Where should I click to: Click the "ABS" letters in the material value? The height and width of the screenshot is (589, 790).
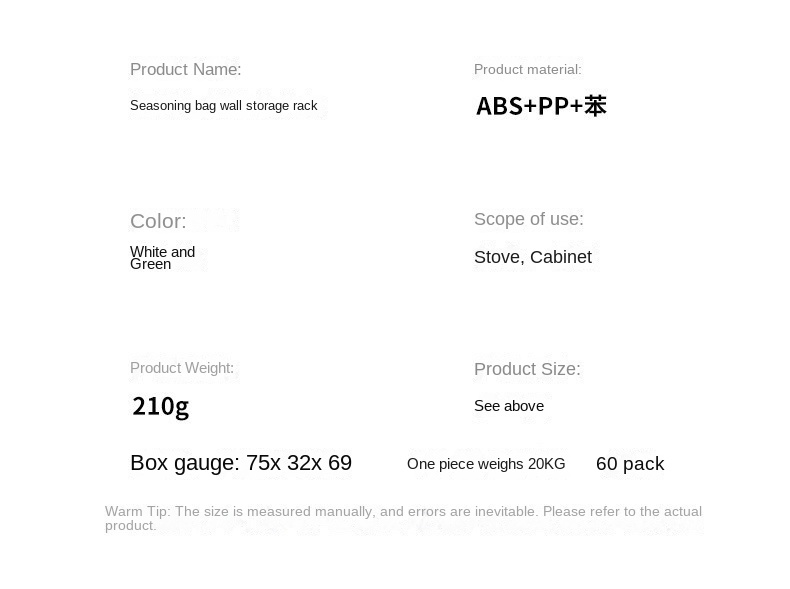pos(498,106)
